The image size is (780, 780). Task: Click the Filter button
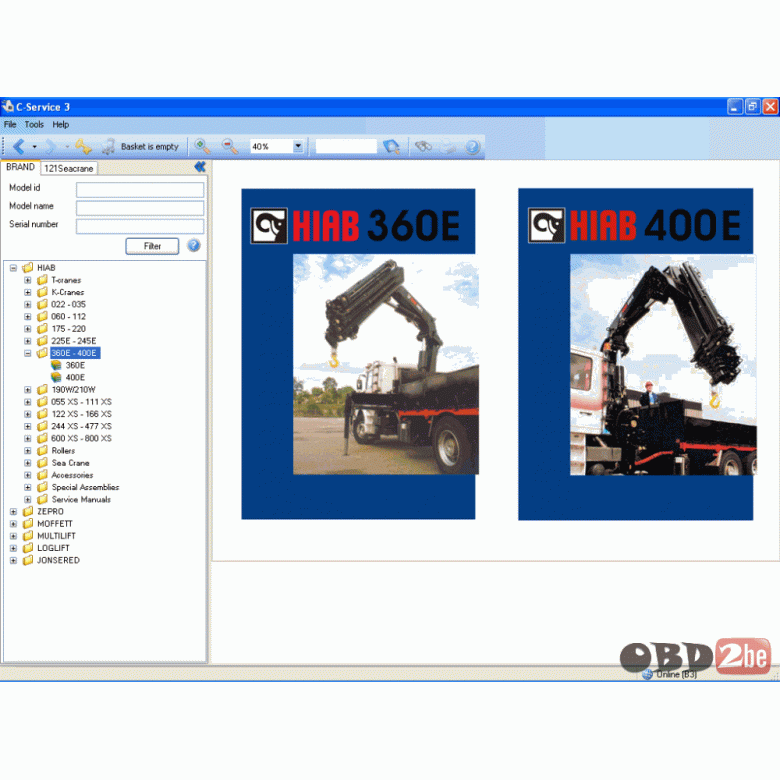[x=152, y=246]
